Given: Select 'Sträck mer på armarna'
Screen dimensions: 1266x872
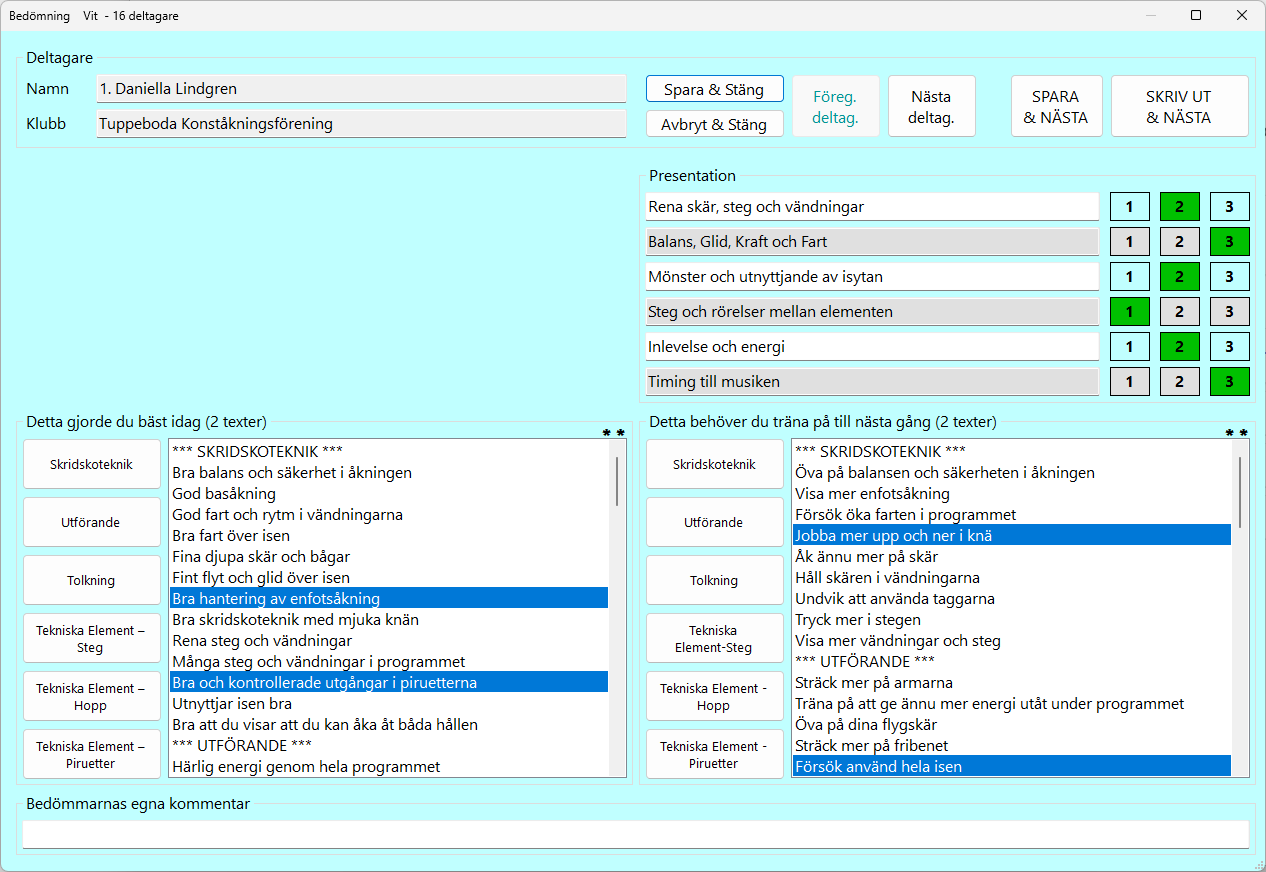Looking at the screenshot, I should tap(1012, 682).
